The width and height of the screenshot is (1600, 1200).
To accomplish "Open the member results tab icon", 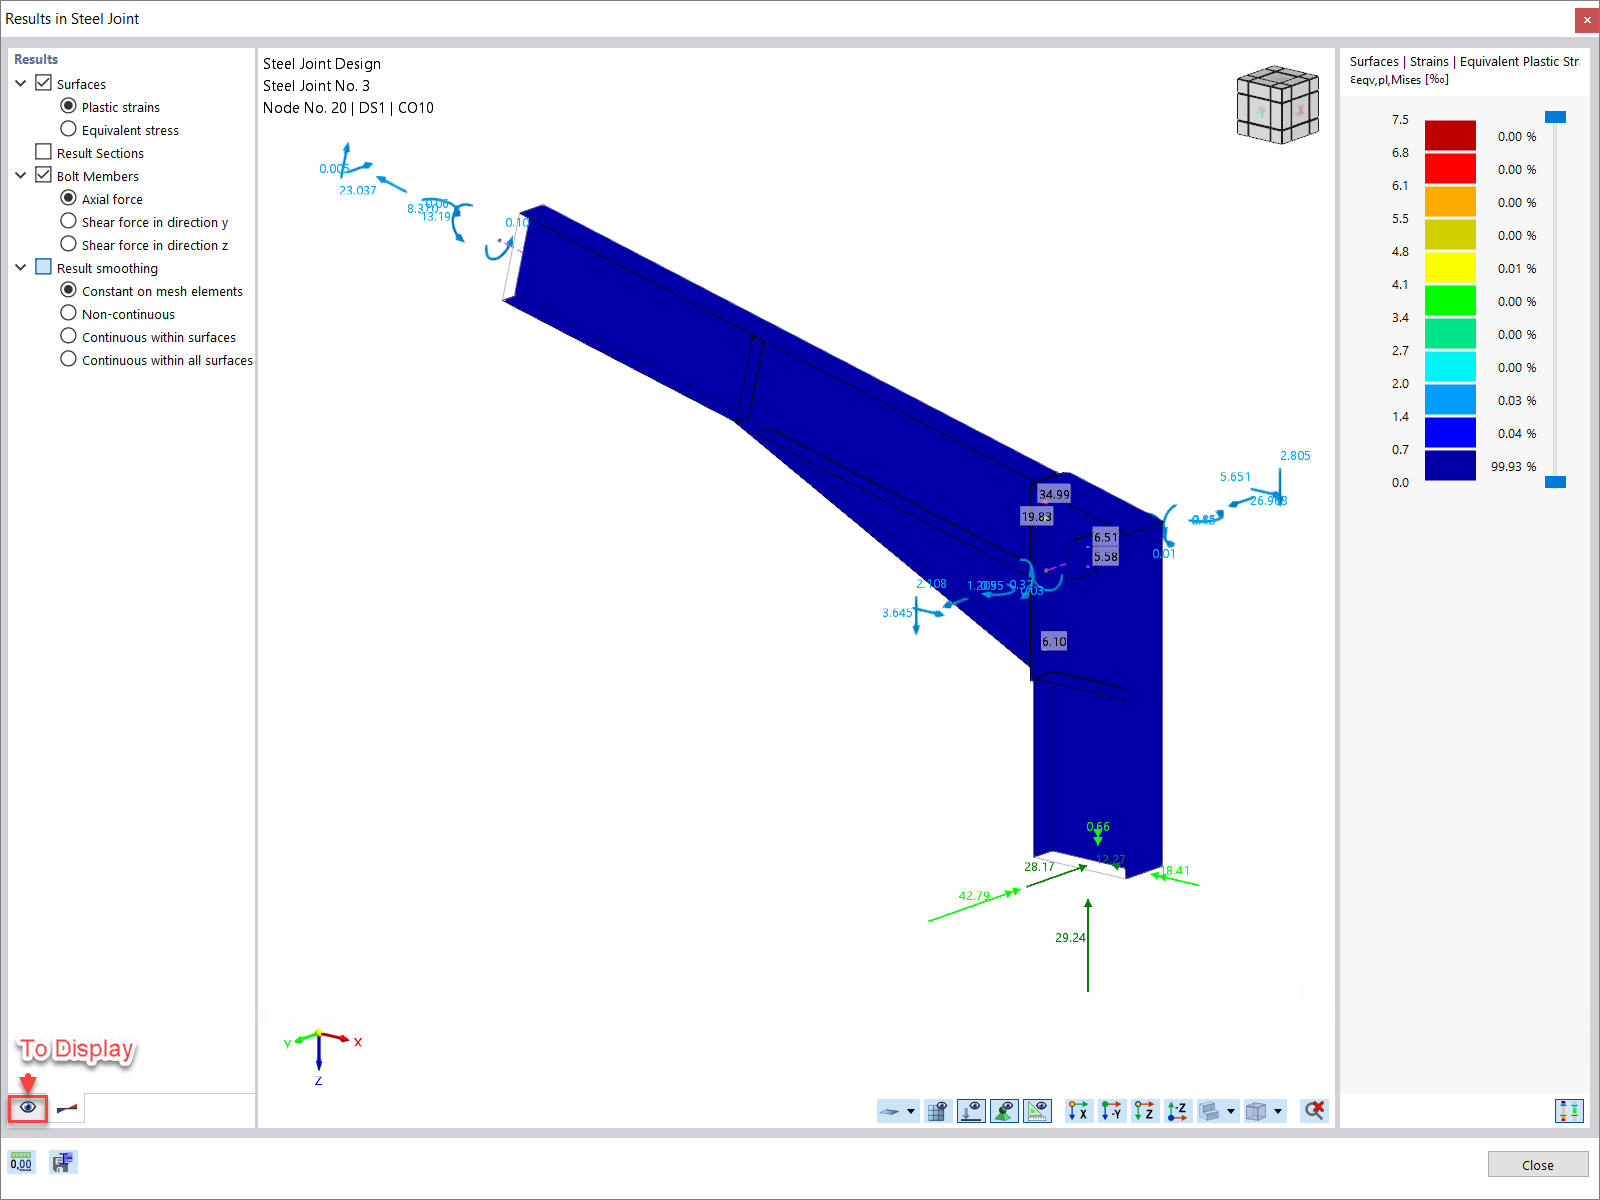I will 67,1108.
